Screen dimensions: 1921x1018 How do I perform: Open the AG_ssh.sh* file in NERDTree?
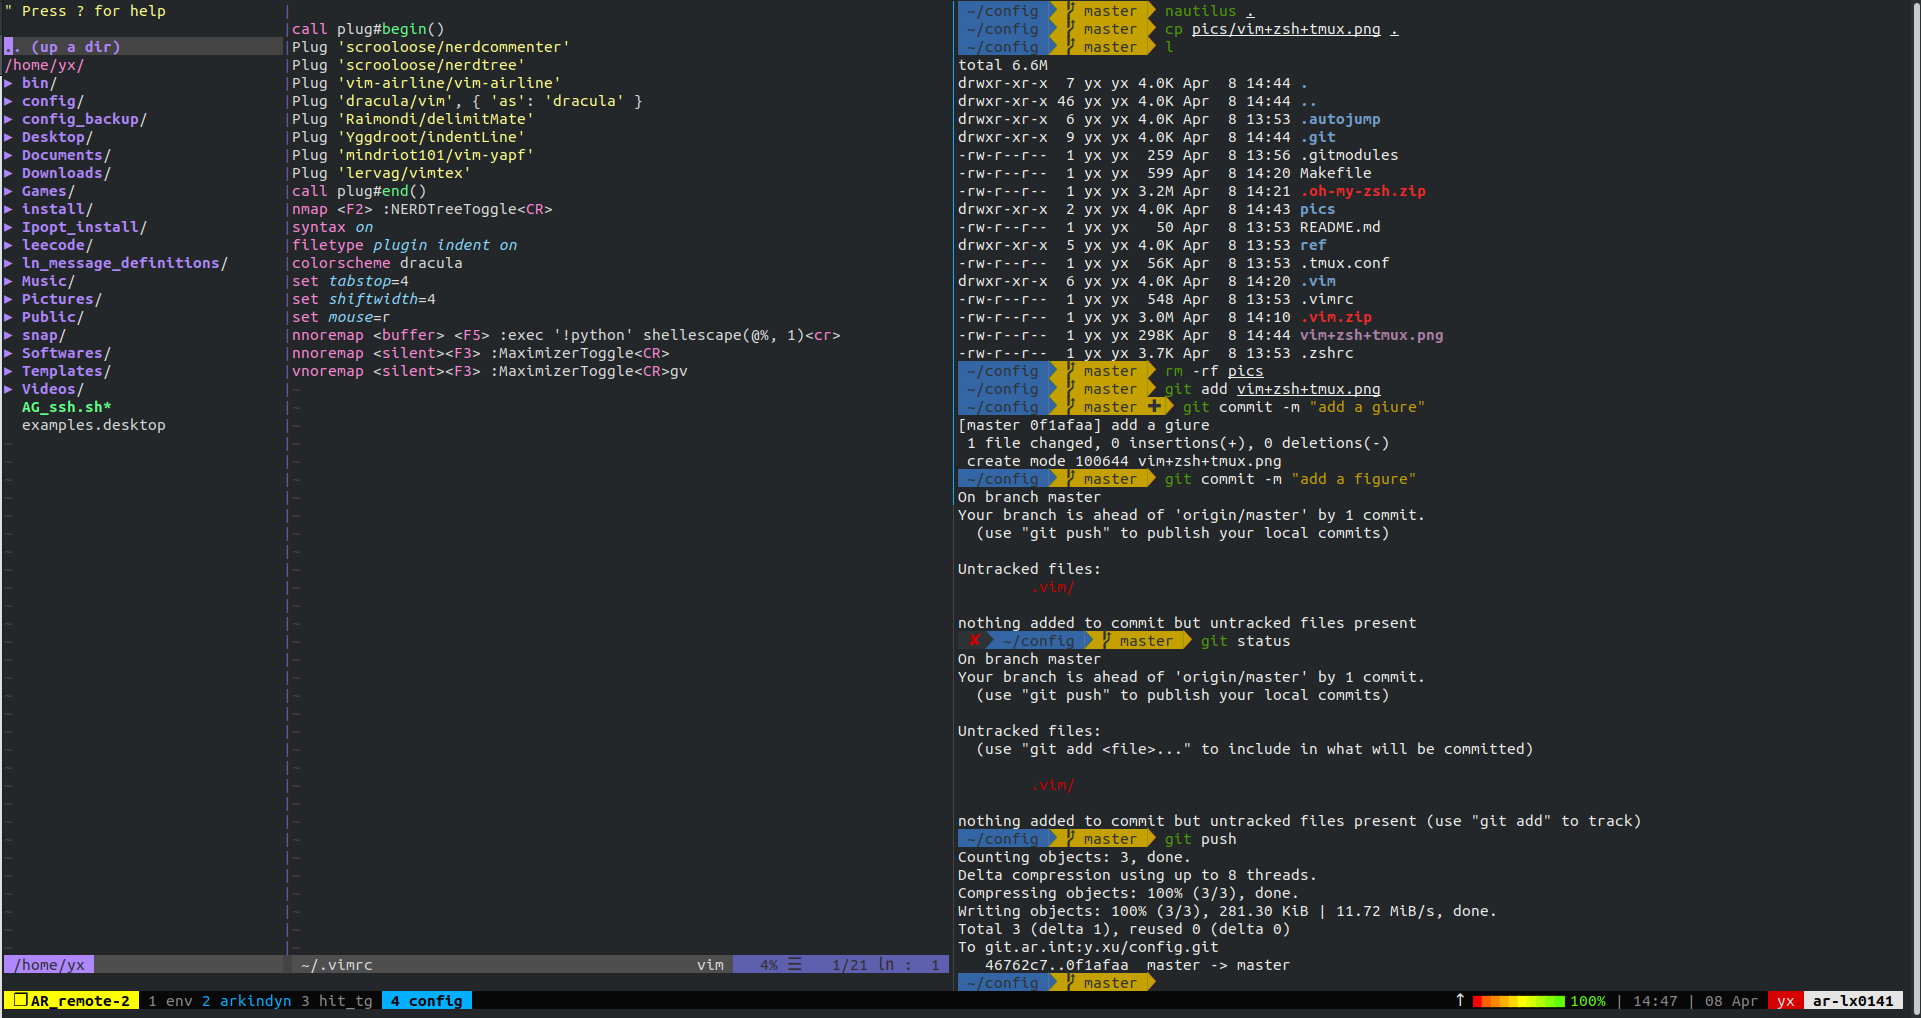(x=66, y=407)
